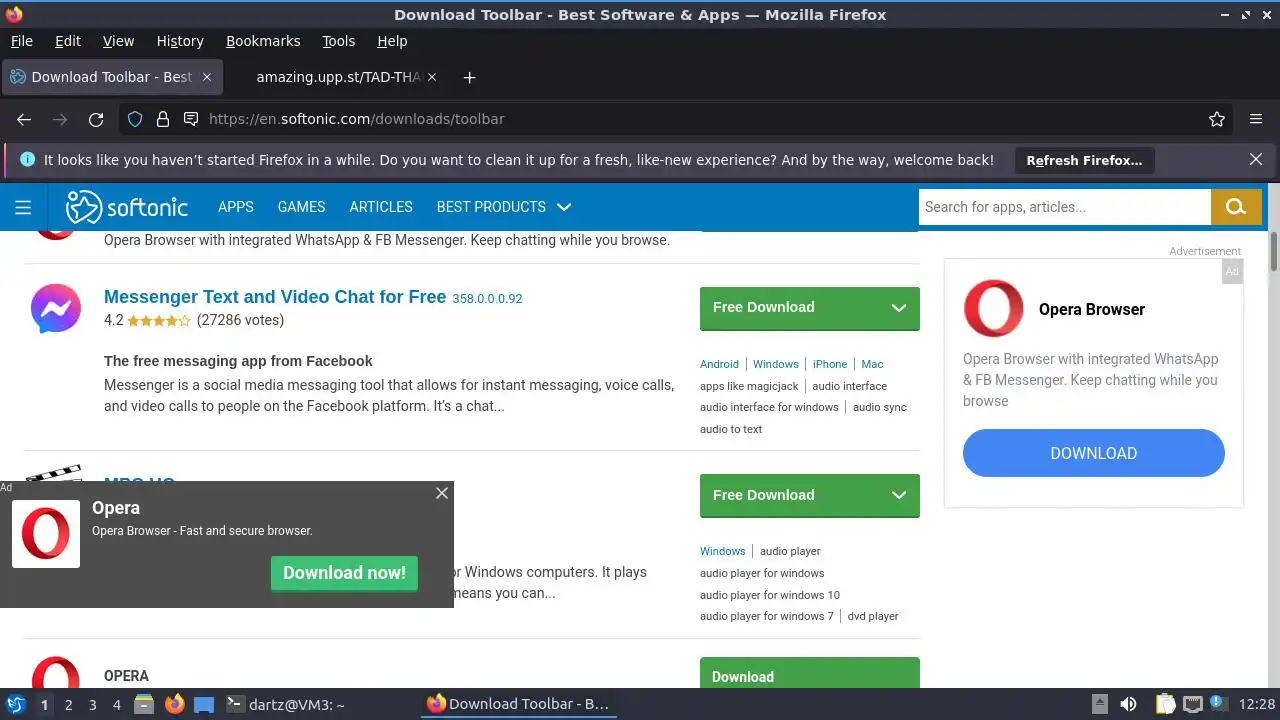Open the Tools menu
Image resolution: width=1280 pixels, height=720 pixels.
tap(338, 41)
